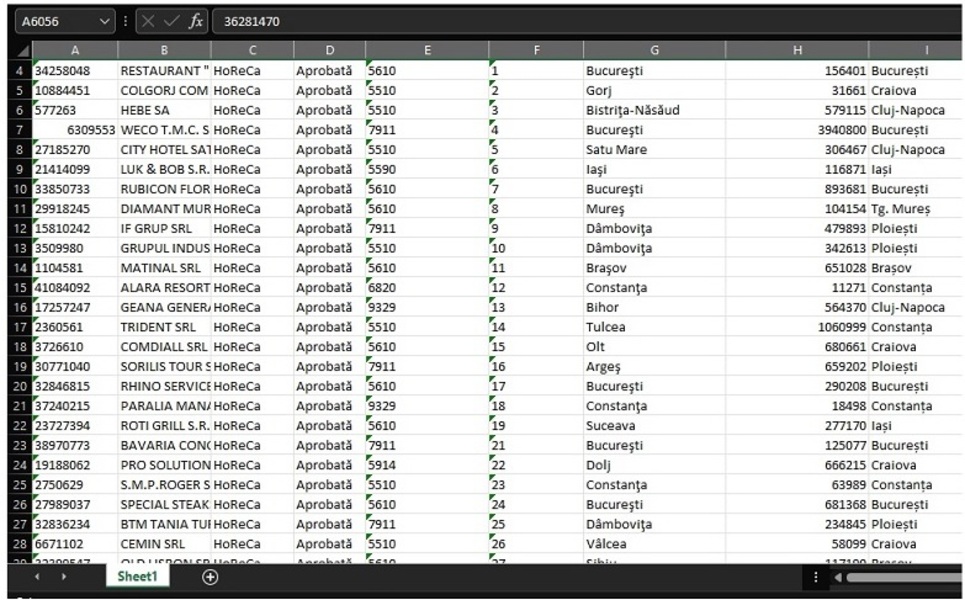Click the Cancel X icon in formula bar
The height and width of the screenshot is (600, 965).
coord(146,21)
